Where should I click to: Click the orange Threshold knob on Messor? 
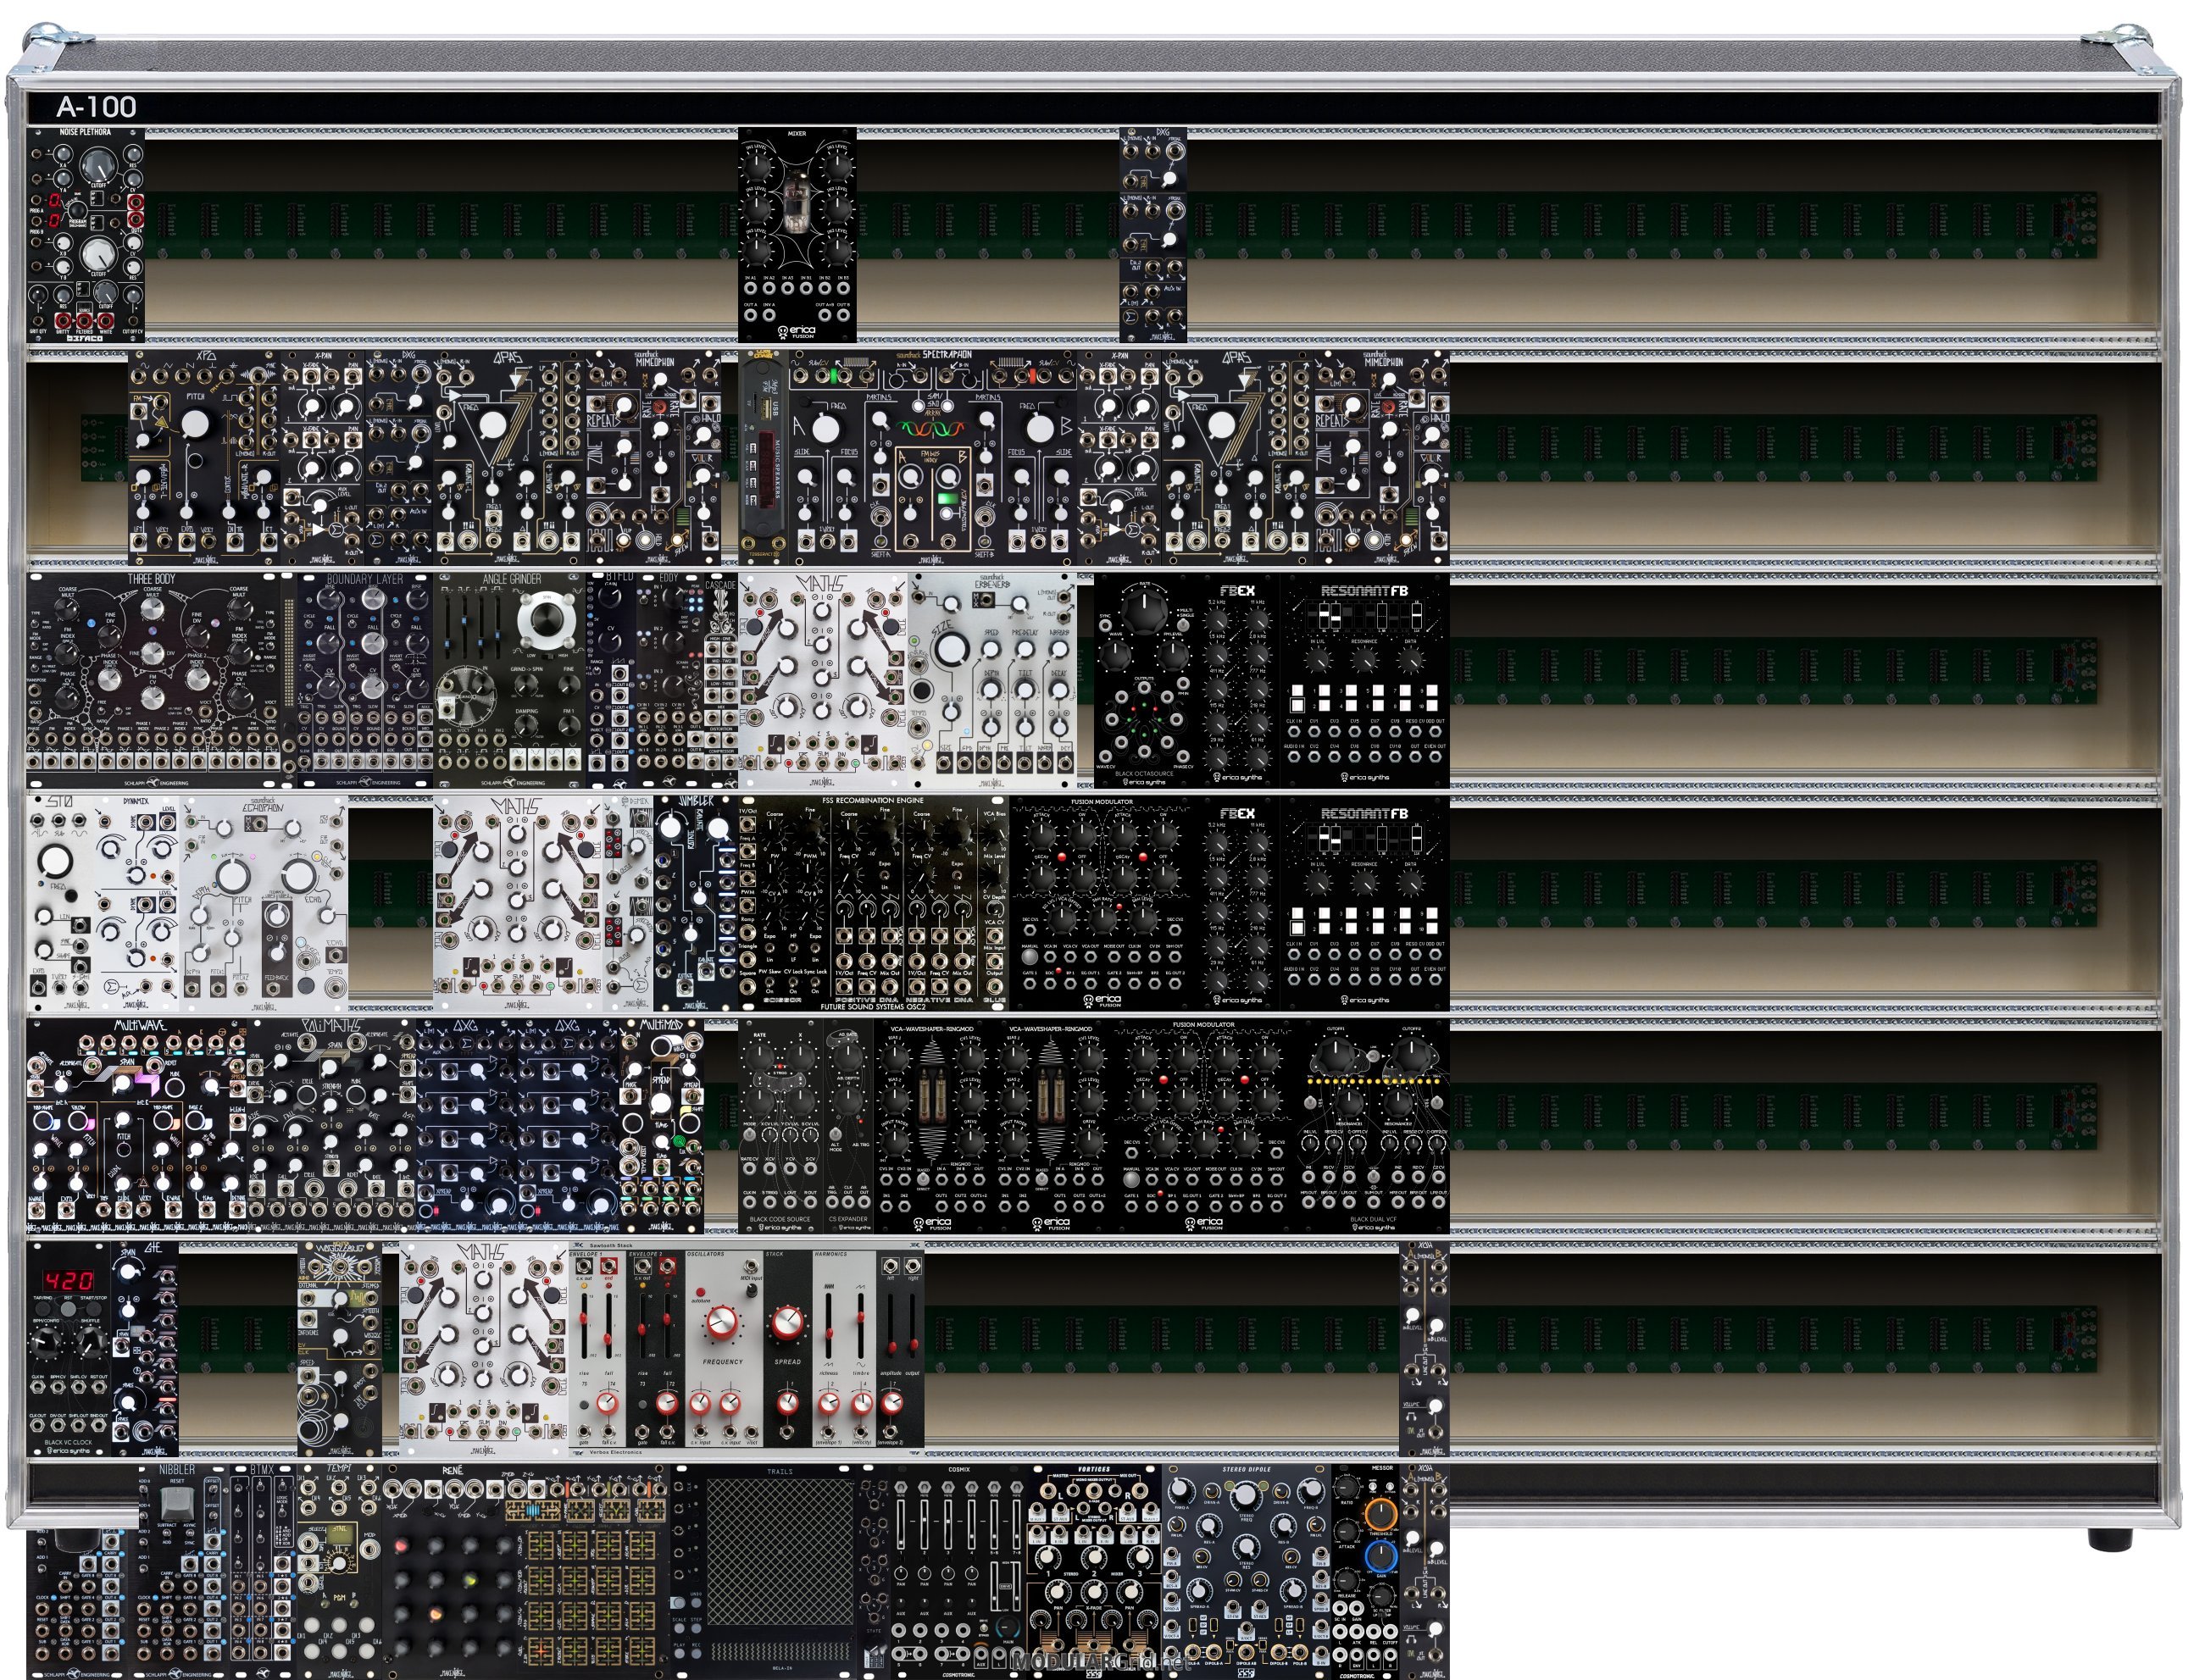pos(1381,1513)
